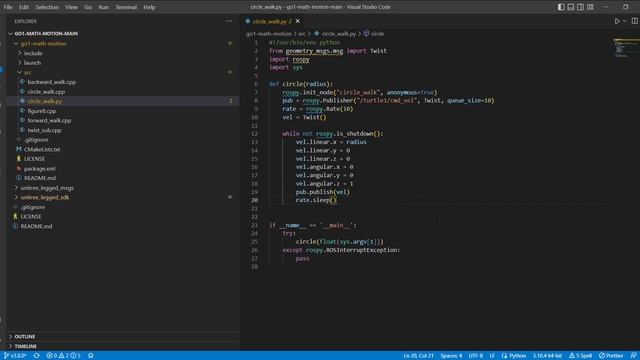
Task: Expand the unitree_legged_msgs folder
Action: pyautogui.click(x=47, y=188)
